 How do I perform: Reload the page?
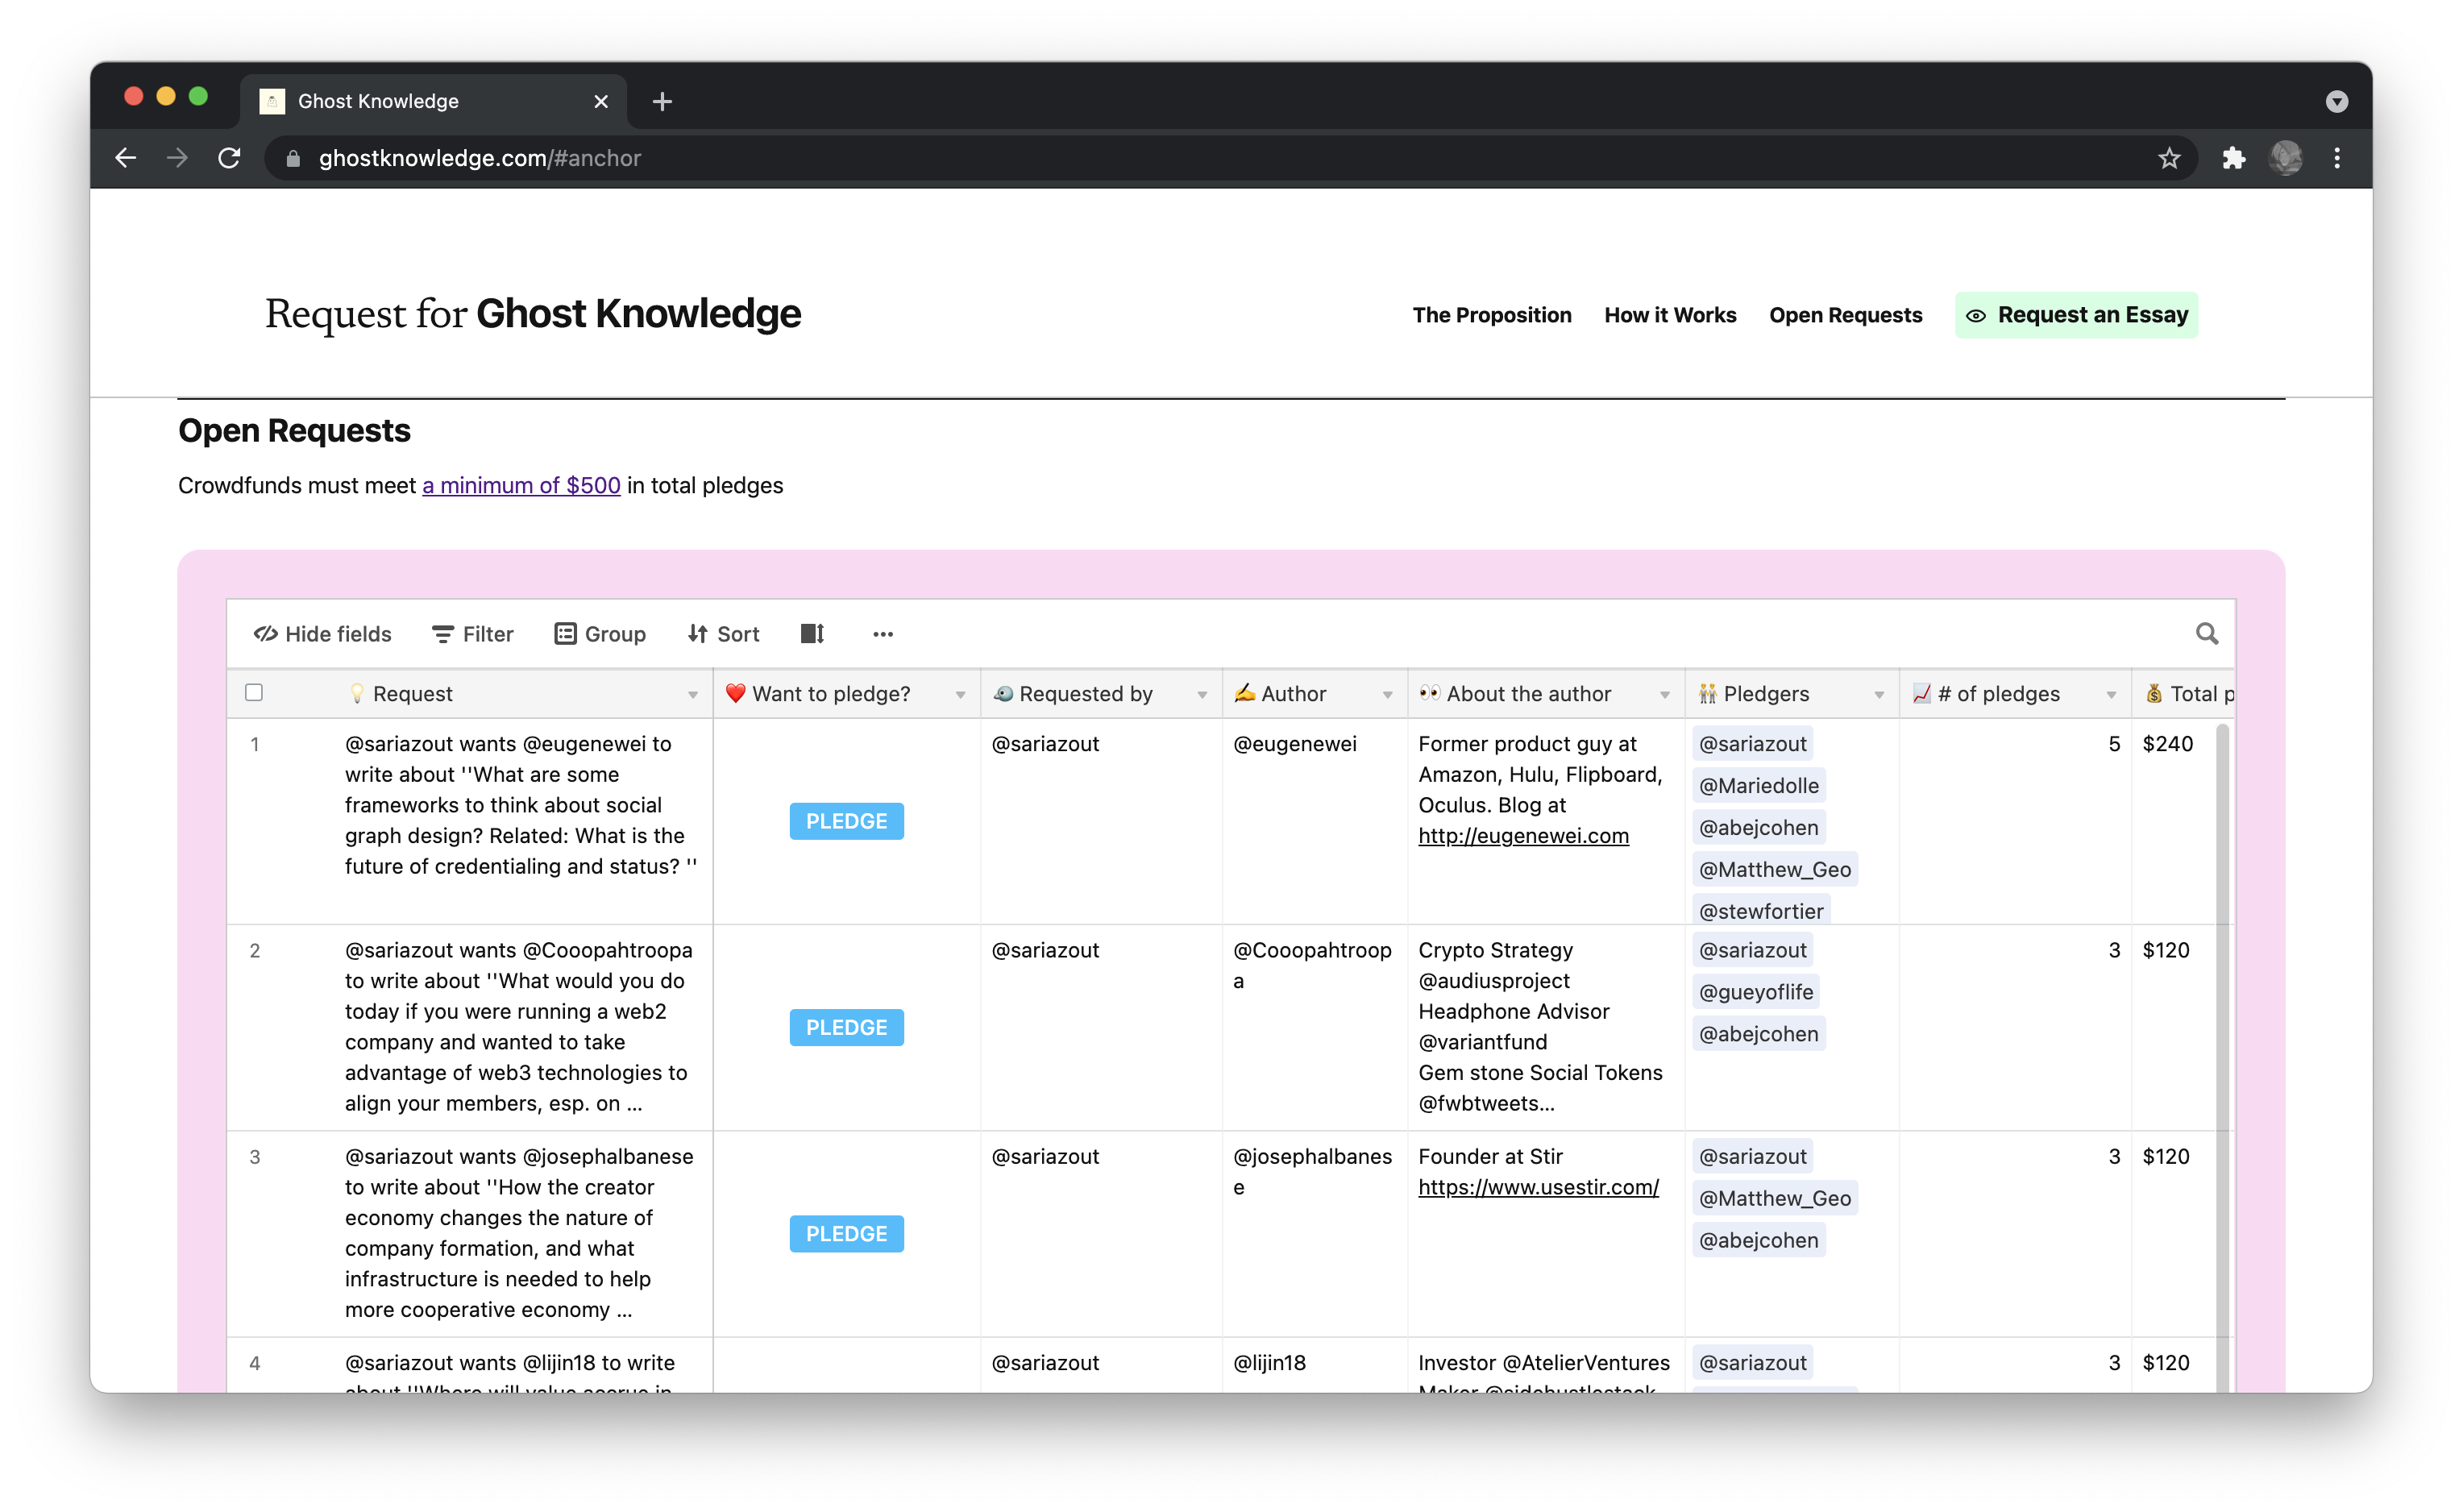[229, 158]
